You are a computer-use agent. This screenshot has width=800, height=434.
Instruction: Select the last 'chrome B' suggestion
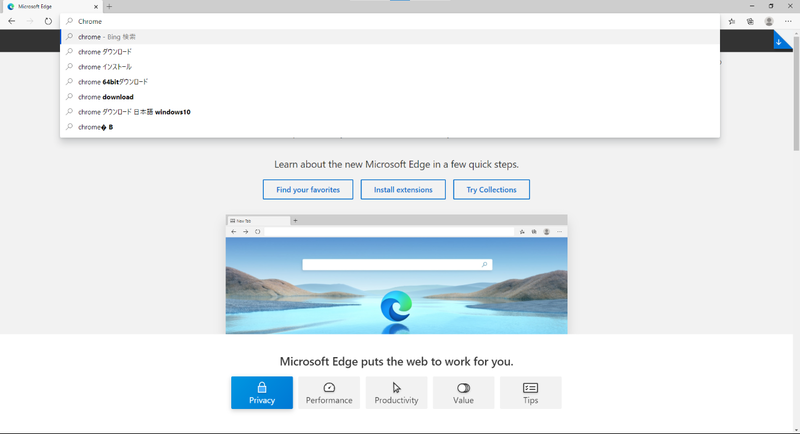(390, 127)
